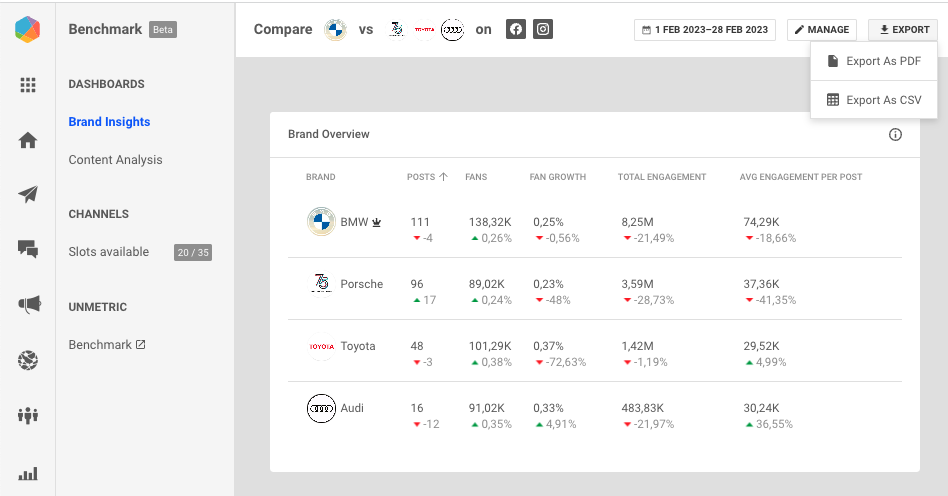Viewport: 948px width, 496px height.
Task: Click Toyota fan growth 0,37%
Action: (x=548, y=346)
